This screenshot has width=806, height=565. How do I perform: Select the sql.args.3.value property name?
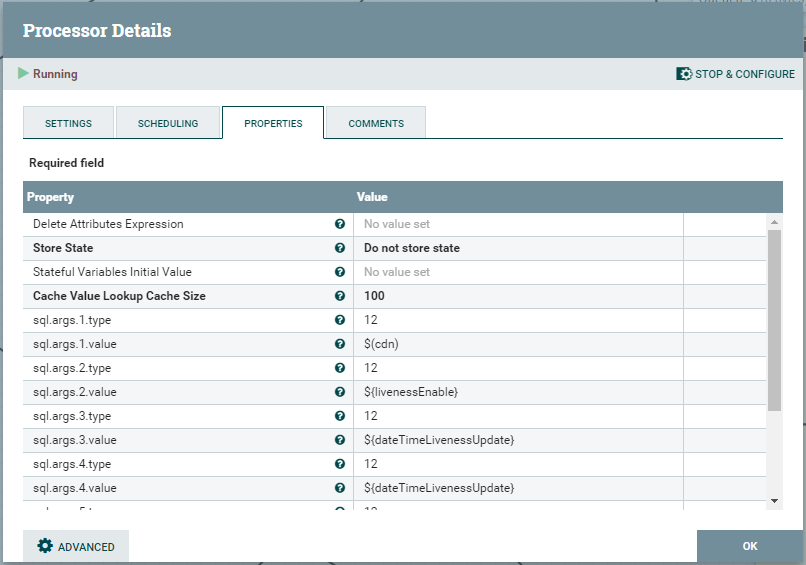[x=75, y=440]
